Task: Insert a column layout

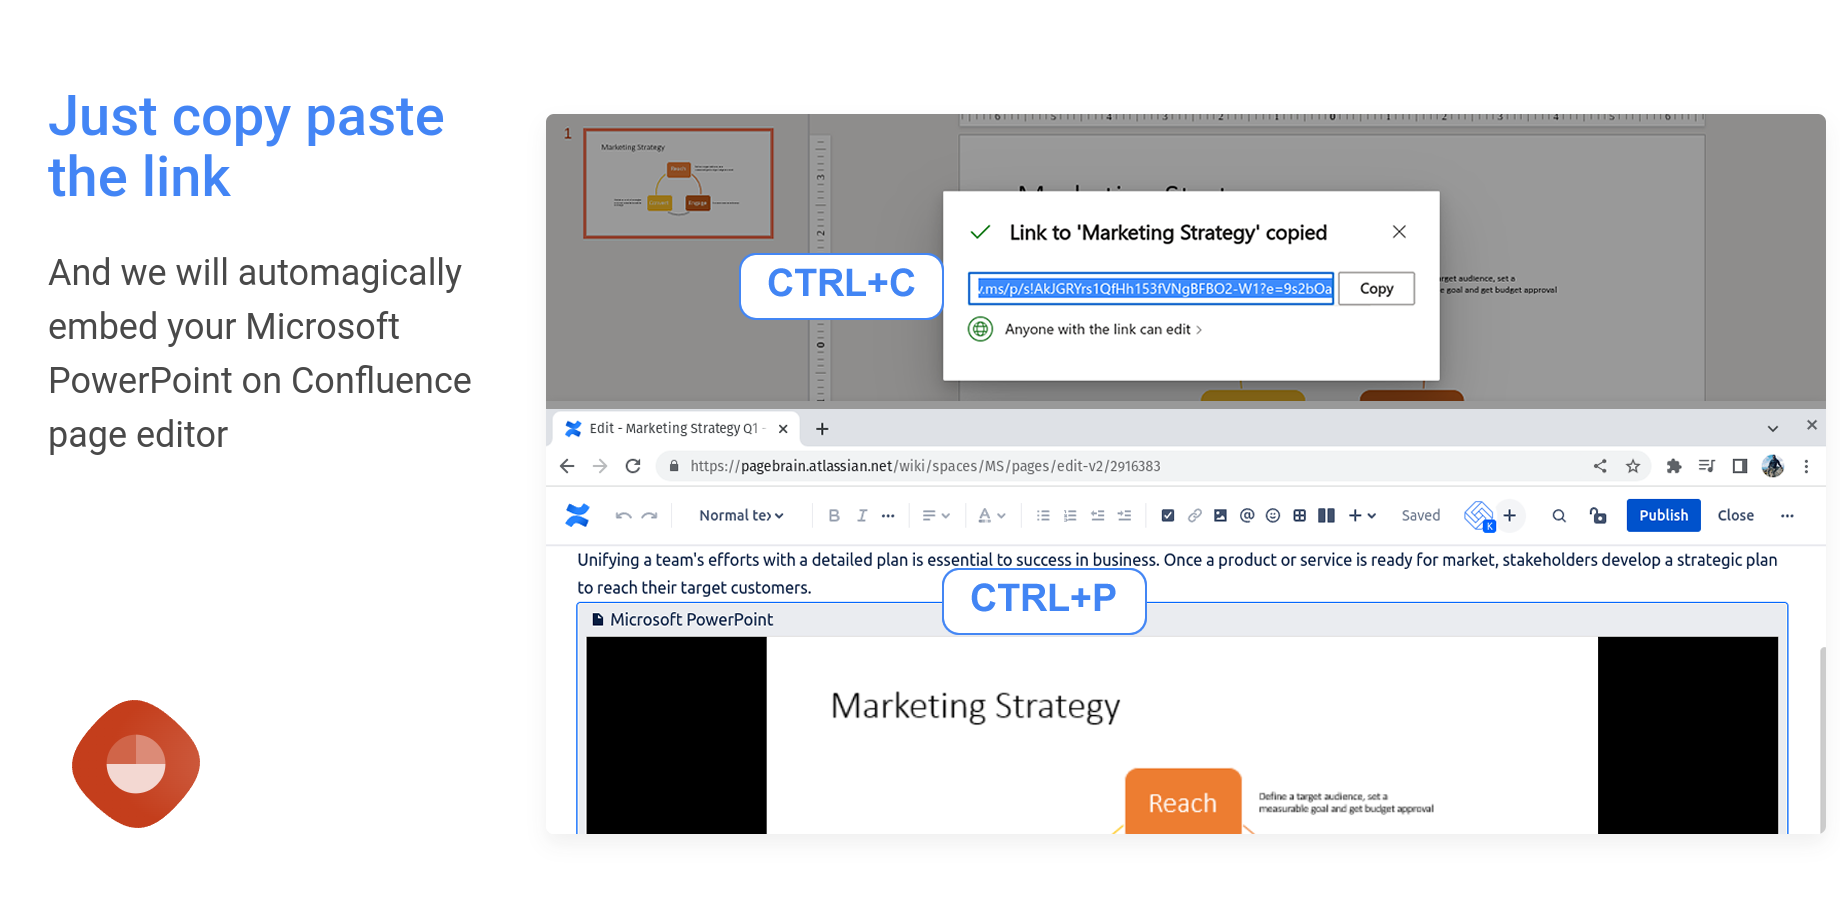Action: 1326,515
